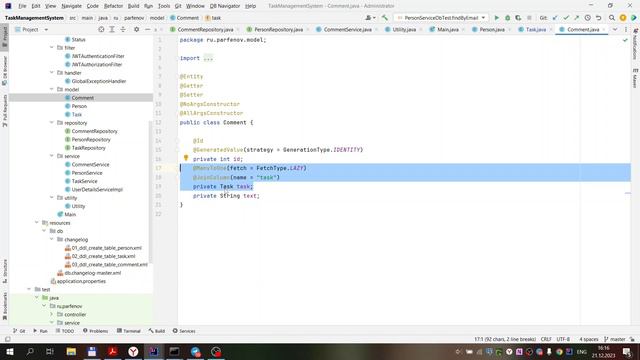
Task: Open the Run tool window
Action: coord(40,331)
